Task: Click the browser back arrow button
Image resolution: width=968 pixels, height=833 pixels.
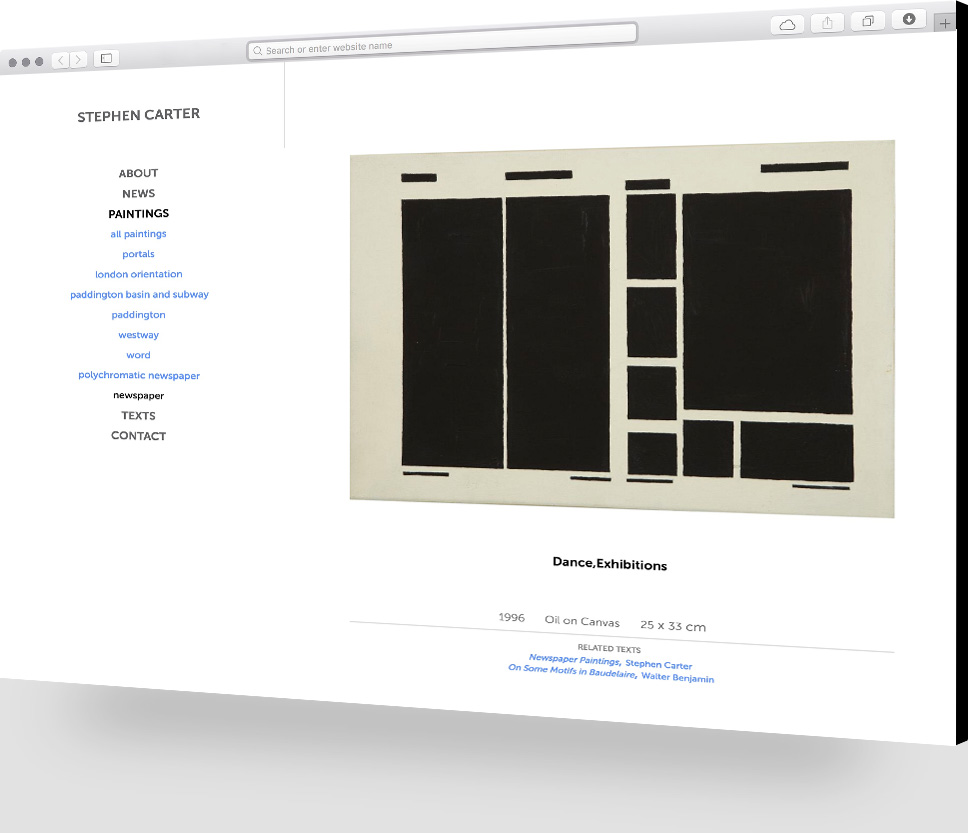Action: pos(61,60)
